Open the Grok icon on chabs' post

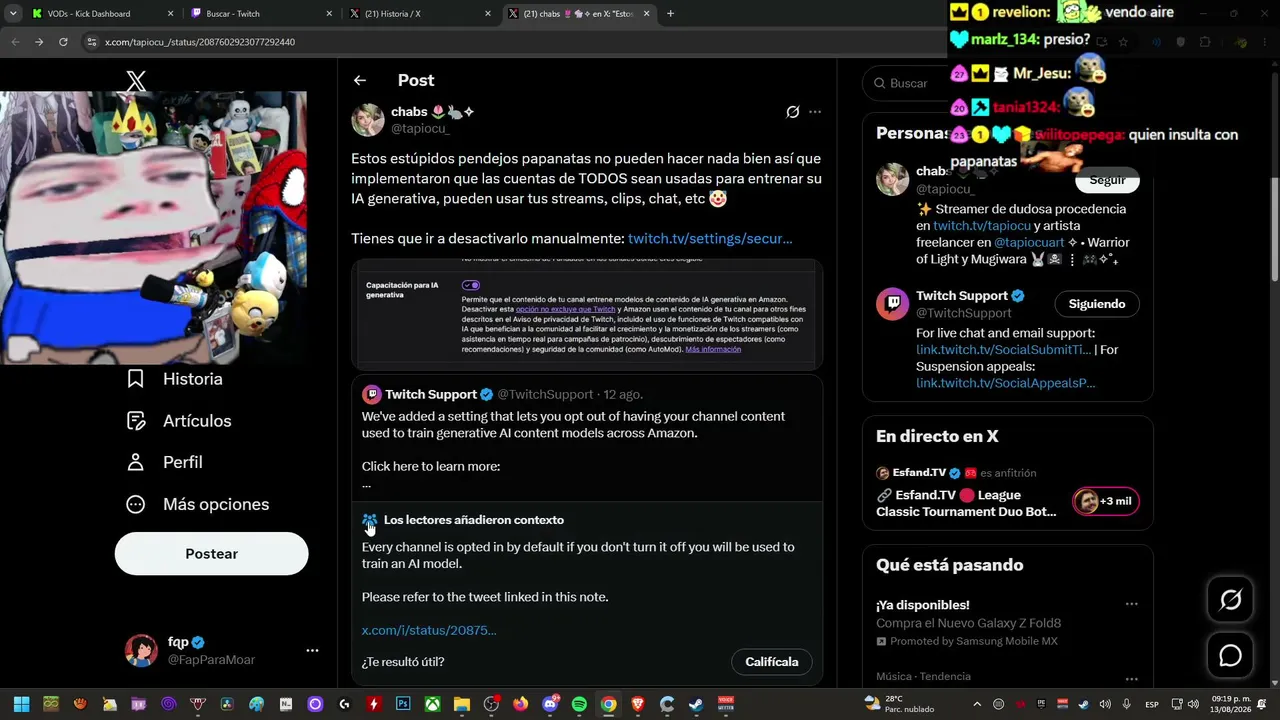pos(793,112)
